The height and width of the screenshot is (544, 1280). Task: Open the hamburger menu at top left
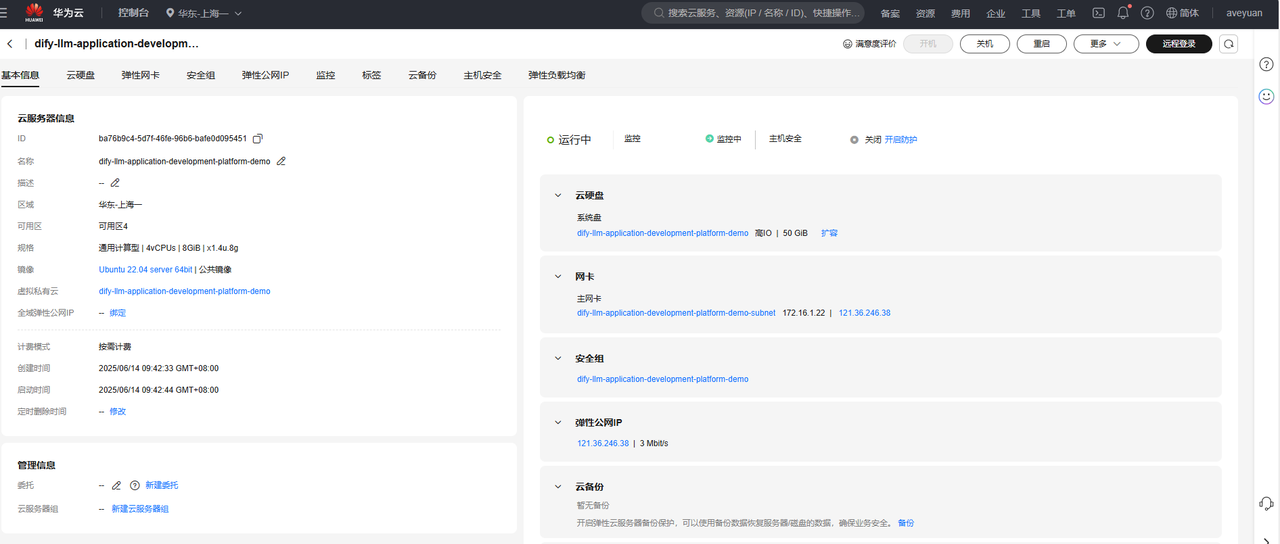[5, 14]
